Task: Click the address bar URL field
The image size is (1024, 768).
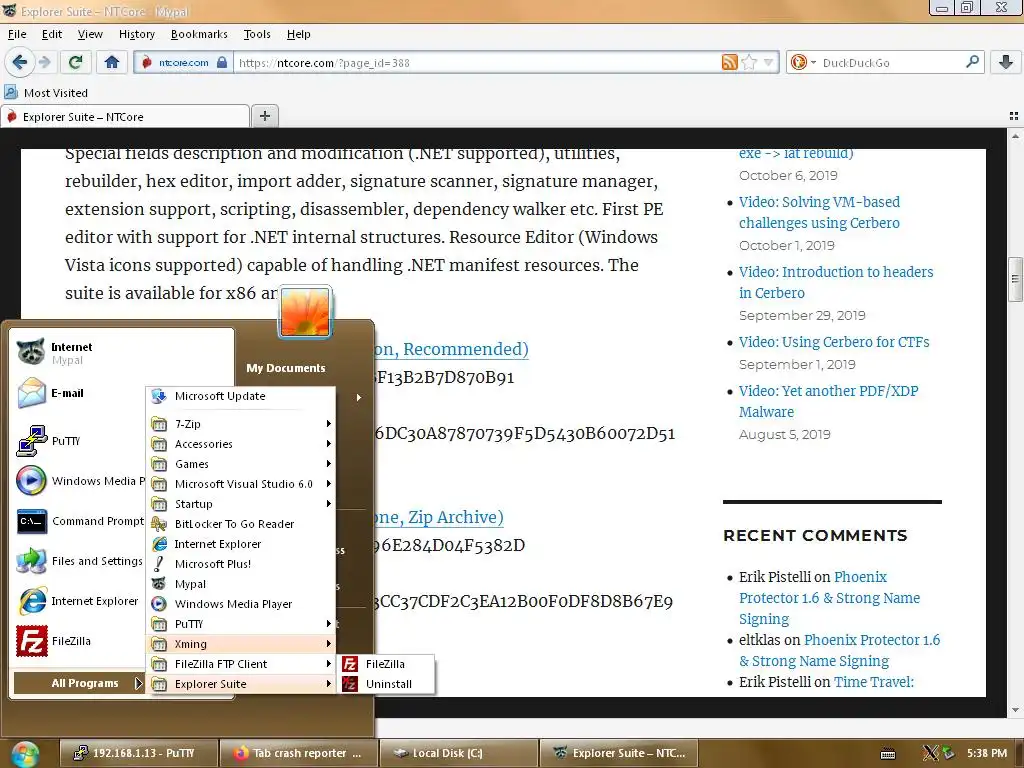Action: point(477,63)
